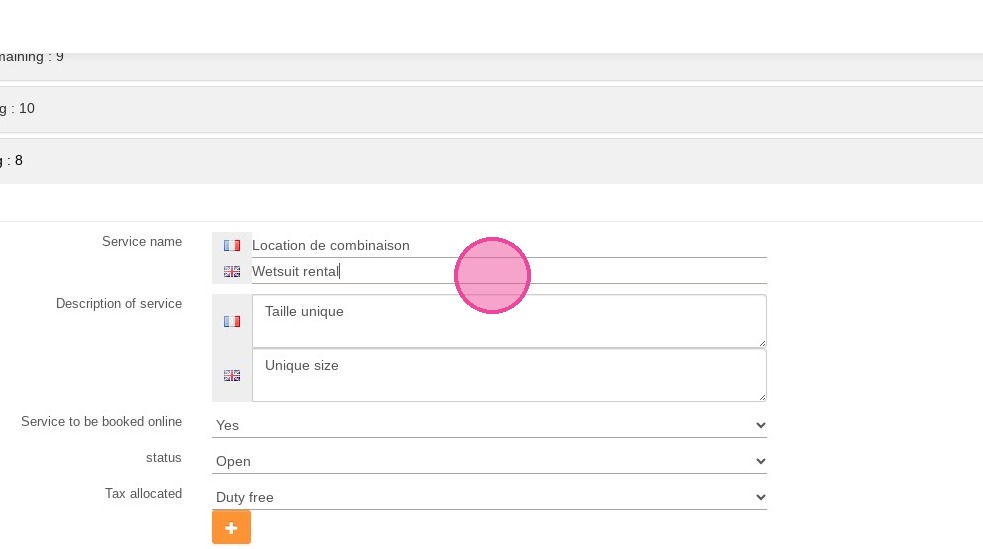Screen dimensions: 983x549
Task: Click the 'Tax allocated' label
Action: pos(144,493)
